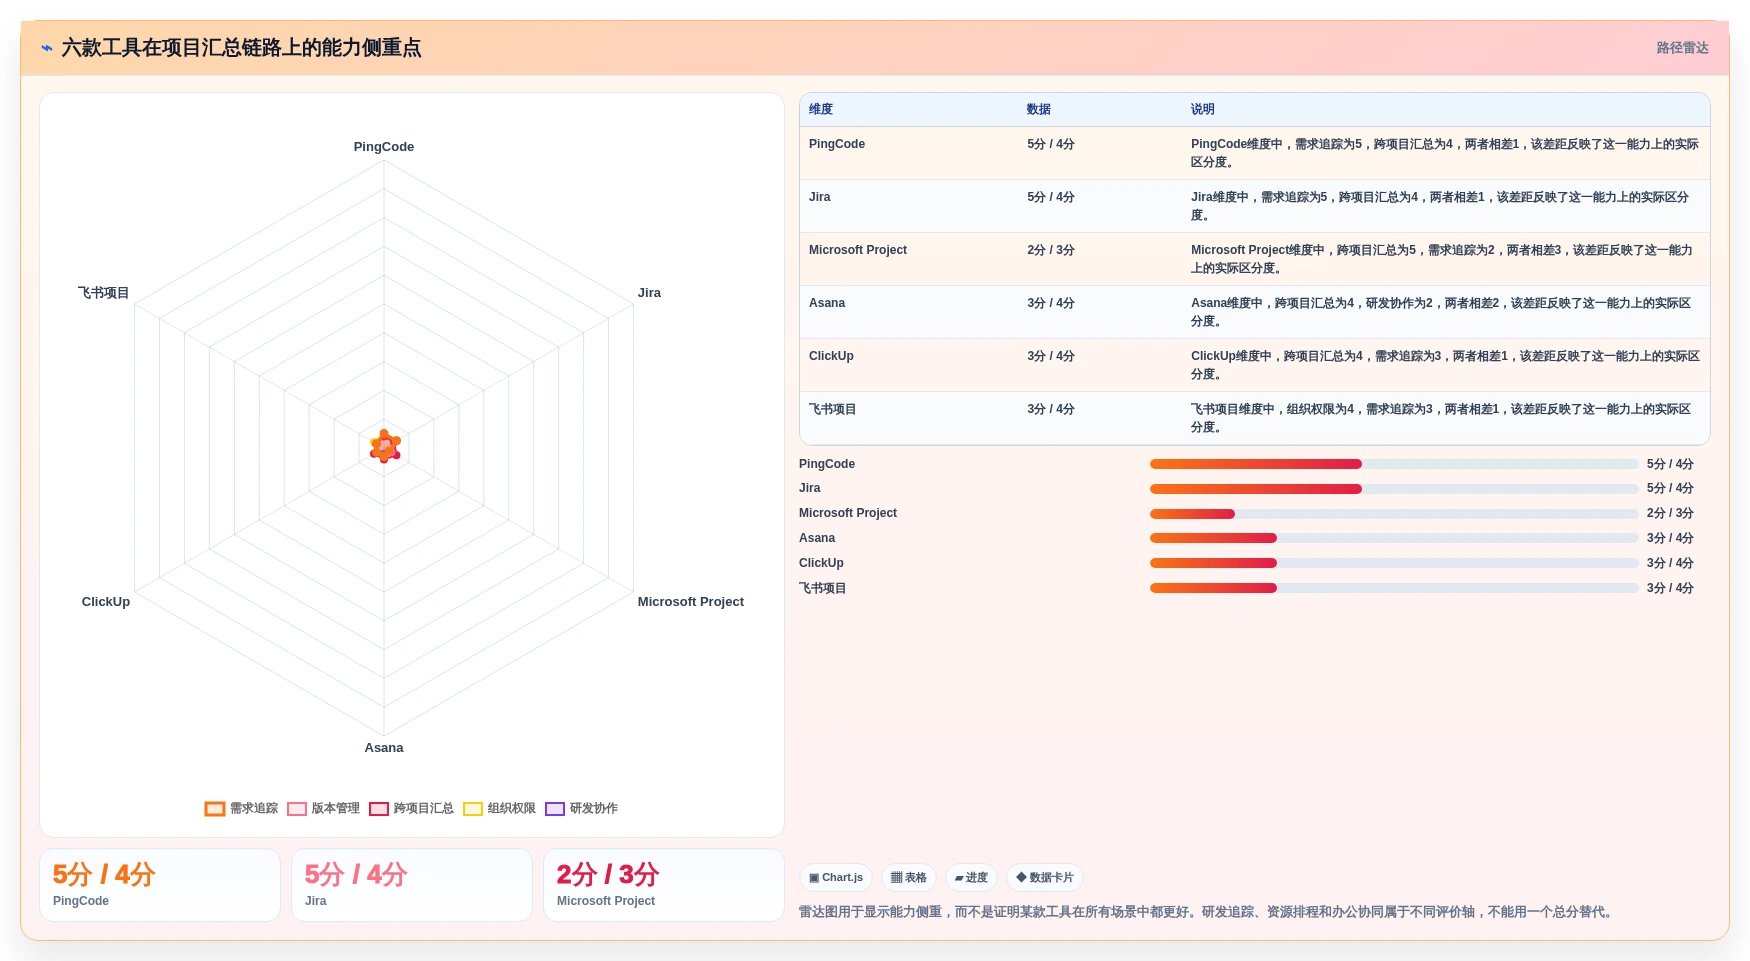Screen dimensions: 1750x961
Task: Click the 说明 column header
Action: click(1203, 110)
